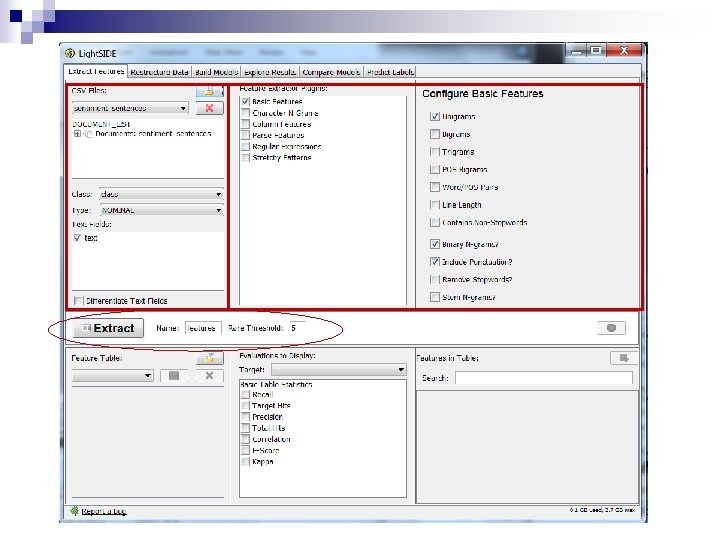The width and height of the screenshot is (720, 540).
Task: Toggle the text field checkbox
Action: (x=78, y=238)
